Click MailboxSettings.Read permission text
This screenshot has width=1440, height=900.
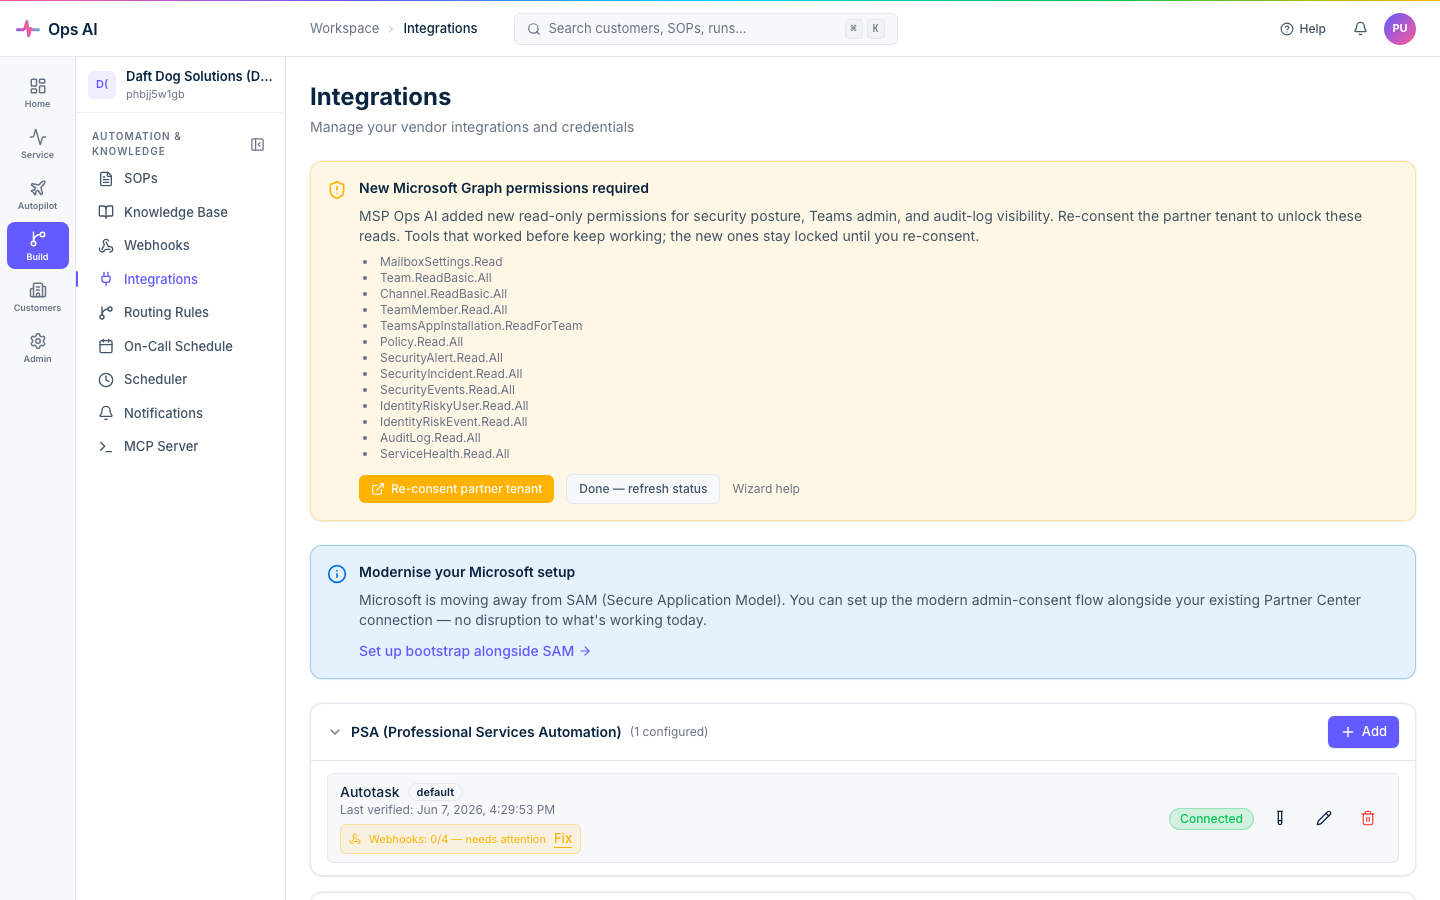pos(441,262)
